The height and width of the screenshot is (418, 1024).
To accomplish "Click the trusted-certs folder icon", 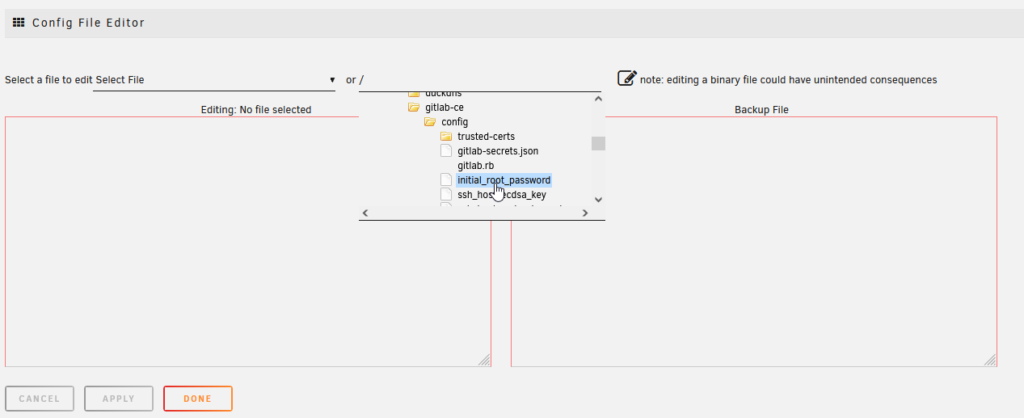I will click(447, 136).
